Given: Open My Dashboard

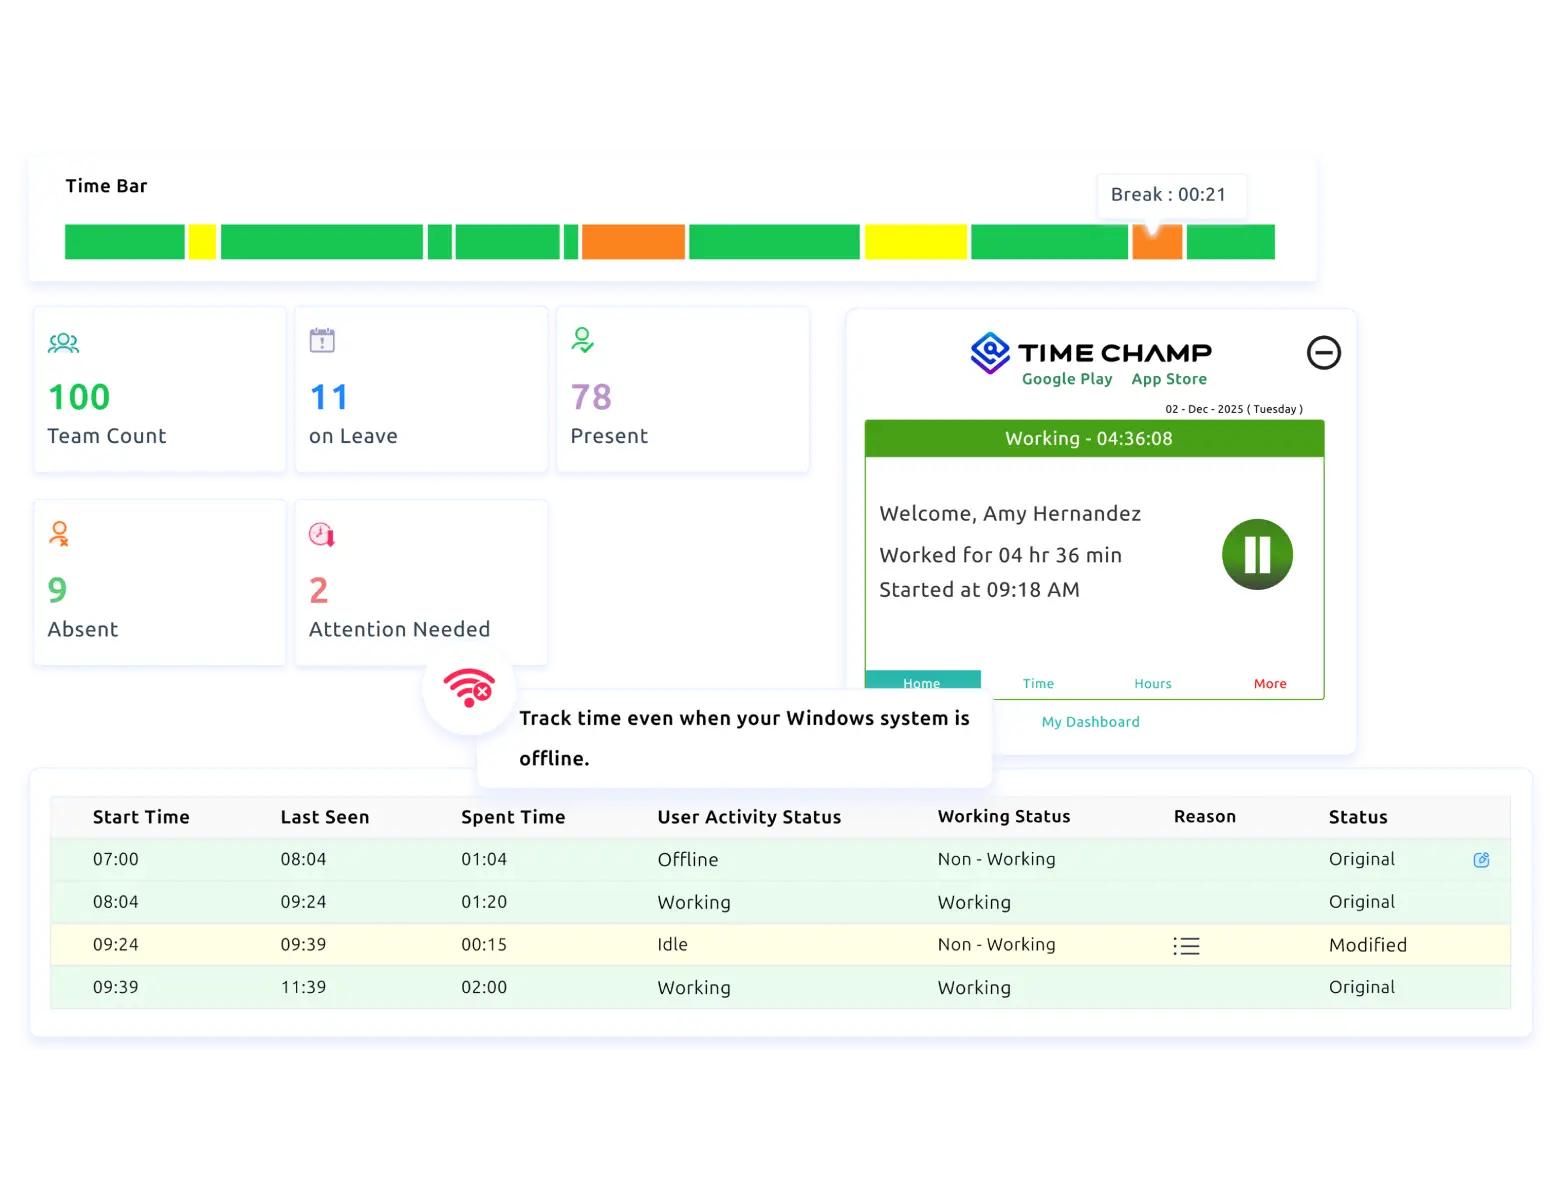Looking at the screenshot, I should 1090,721.
